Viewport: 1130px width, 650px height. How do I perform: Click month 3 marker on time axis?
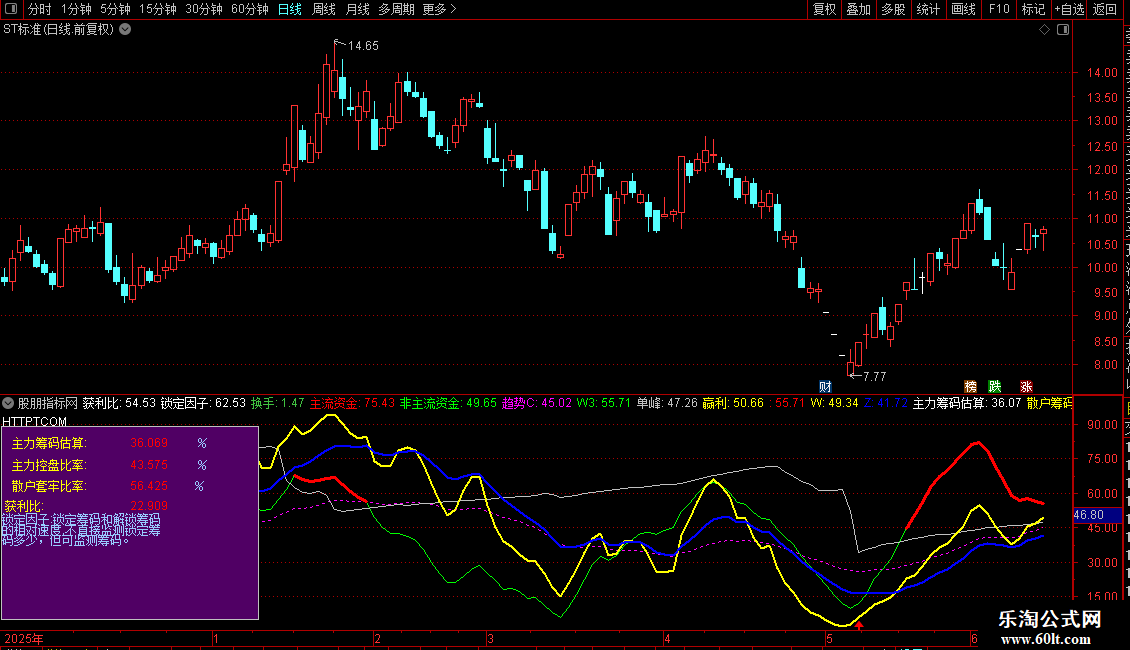(490, 638)
